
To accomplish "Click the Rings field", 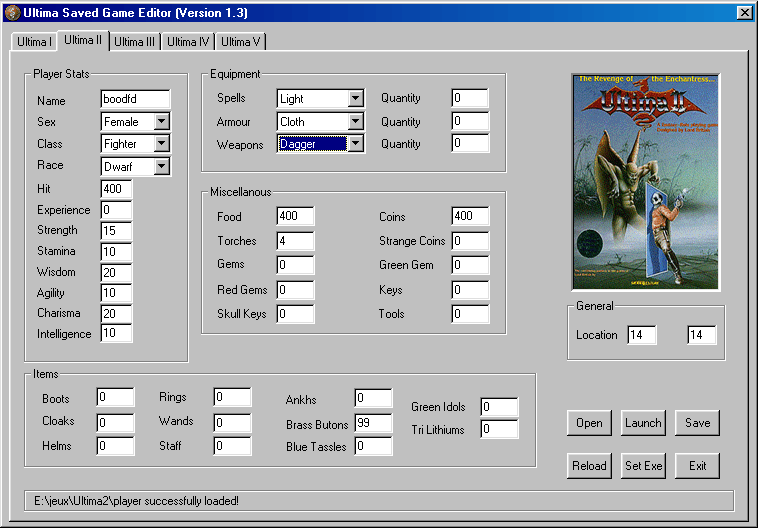I will [233, 397].
